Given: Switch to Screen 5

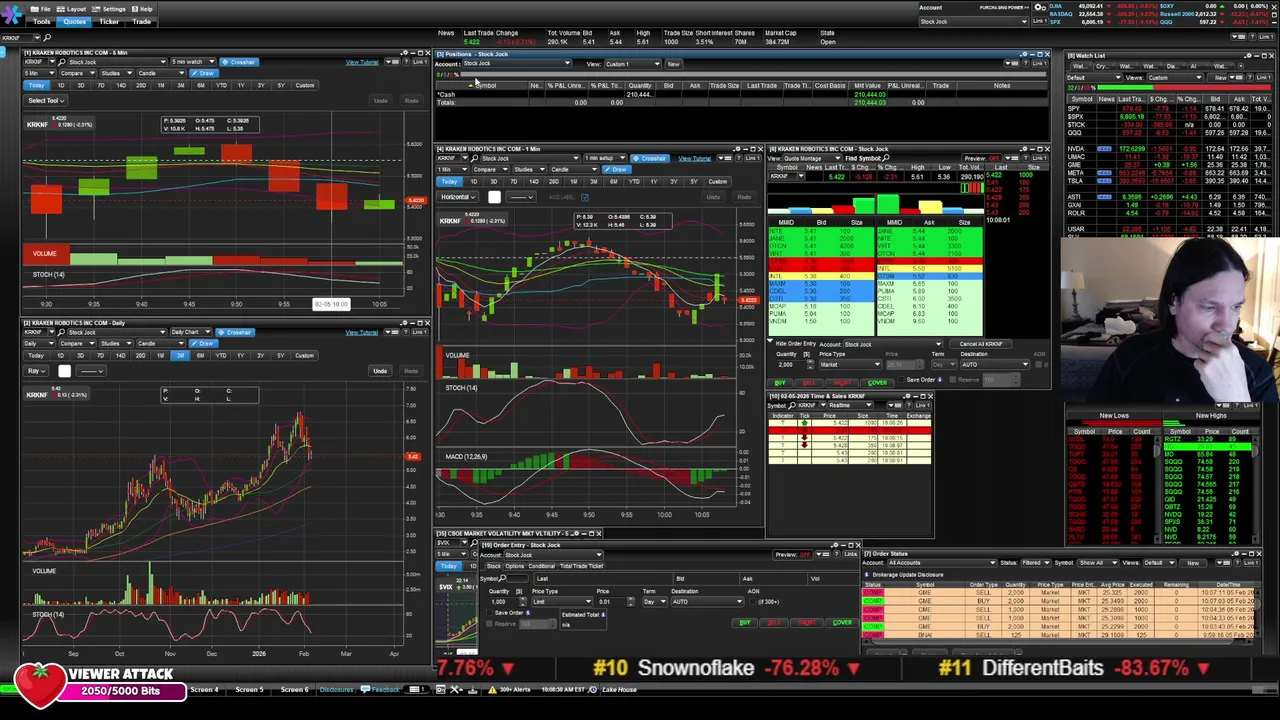Looking at the screenshot, I should [249, 690].
